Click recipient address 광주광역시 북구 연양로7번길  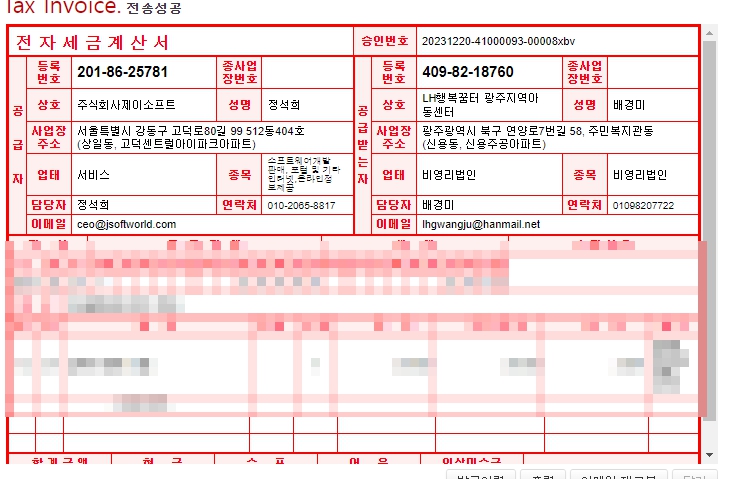point(537,138)
